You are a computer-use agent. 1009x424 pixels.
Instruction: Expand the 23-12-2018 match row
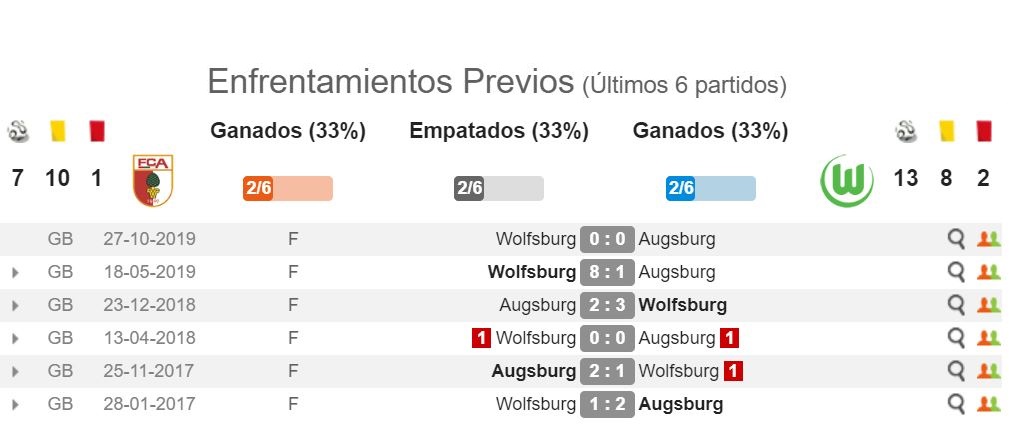(15, 306)
